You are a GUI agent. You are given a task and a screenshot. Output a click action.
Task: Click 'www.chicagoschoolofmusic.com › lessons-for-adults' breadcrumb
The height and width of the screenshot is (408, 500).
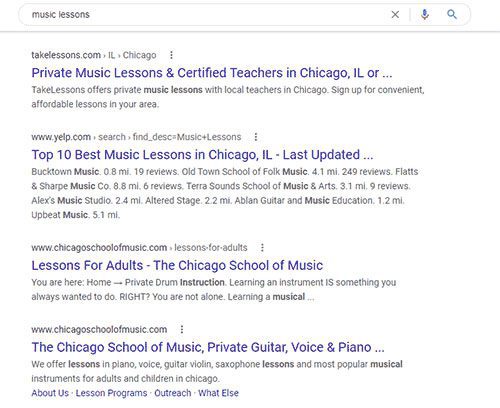tap(139, 248)
